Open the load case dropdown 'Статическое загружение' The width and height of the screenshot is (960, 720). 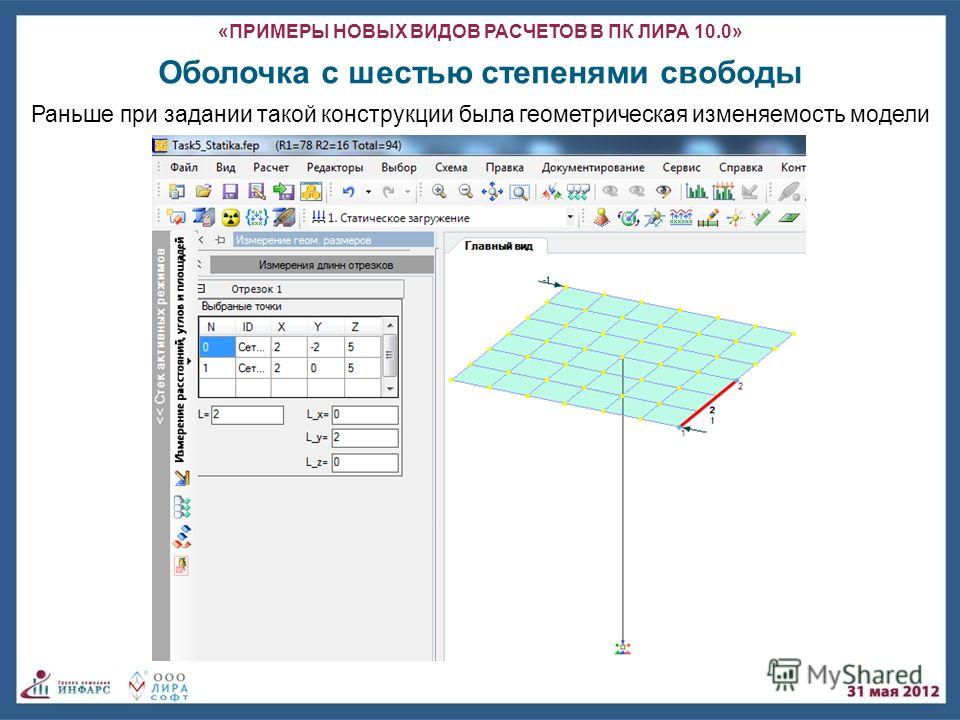pos(571,217)
